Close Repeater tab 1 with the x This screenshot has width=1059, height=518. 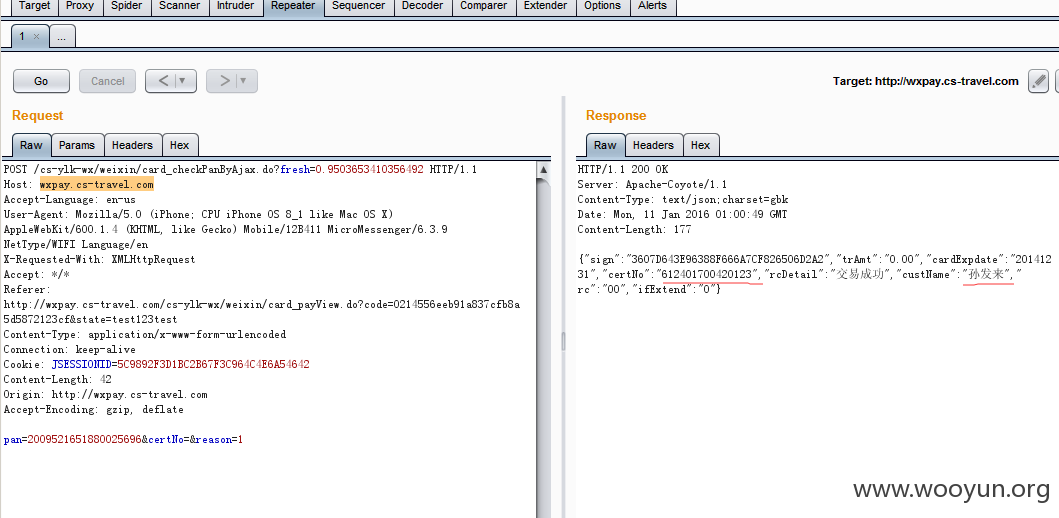(x=36, y=37)
